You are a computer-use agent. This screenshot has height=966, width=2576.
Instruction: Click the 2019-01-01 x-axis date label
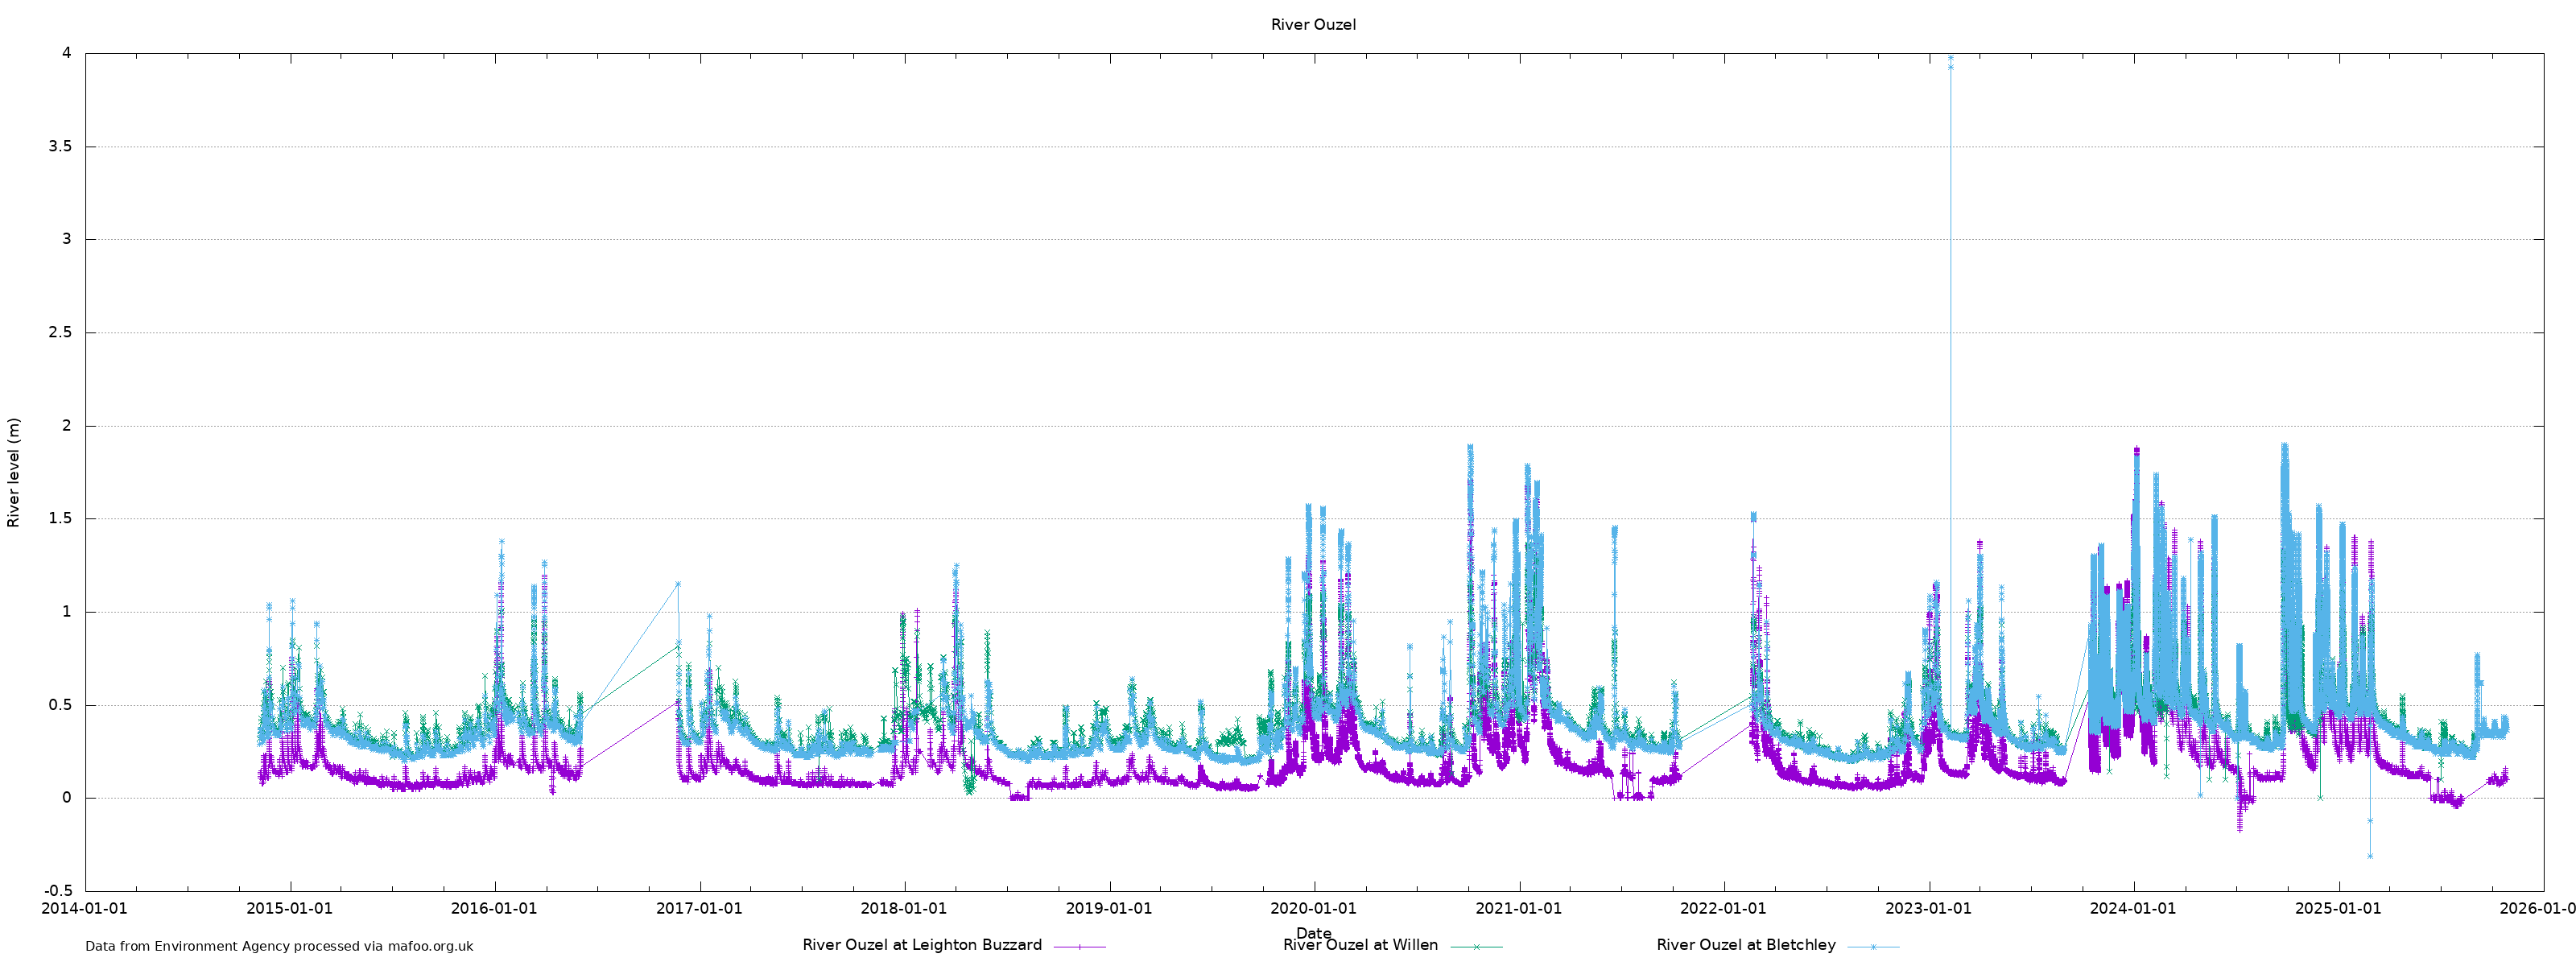1108,909
